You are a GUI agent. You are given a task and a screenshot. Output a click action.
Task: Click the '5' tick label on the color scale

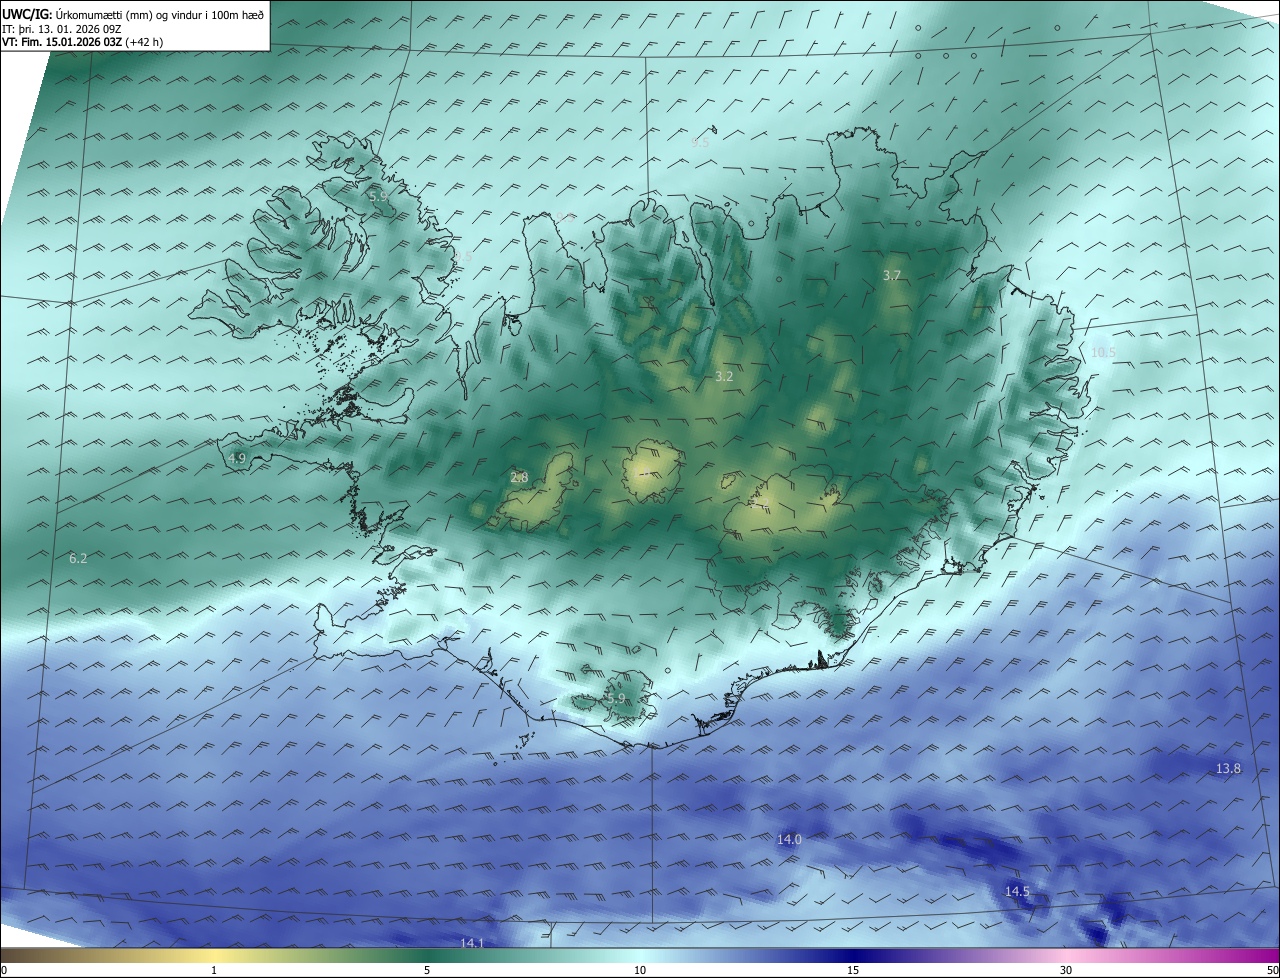[x=427, y=970]
